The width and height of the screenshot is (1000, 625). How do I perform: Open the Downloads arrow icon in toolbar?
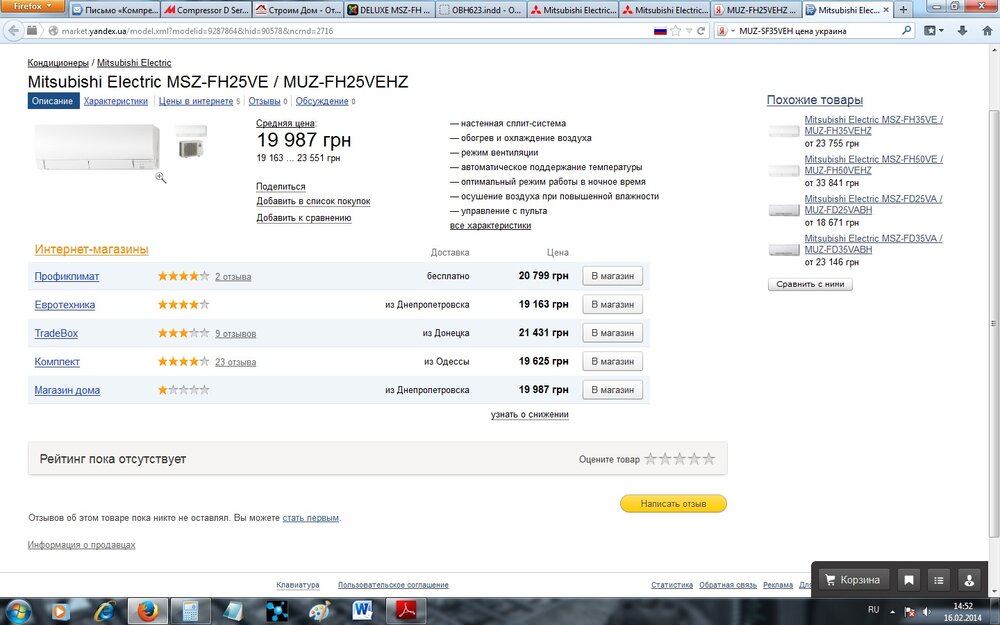pos(962,31)
